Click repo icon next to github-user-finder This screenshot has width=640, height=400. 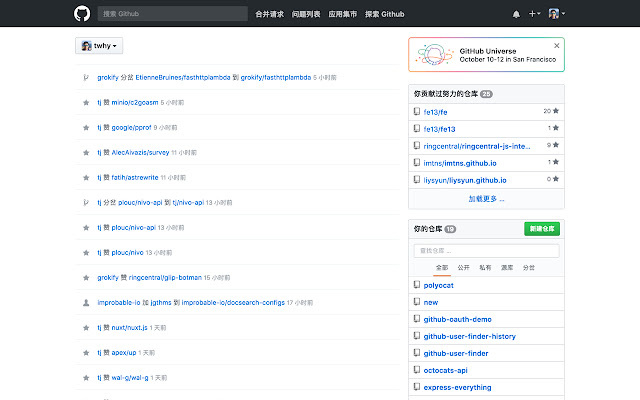pos(416,353)
